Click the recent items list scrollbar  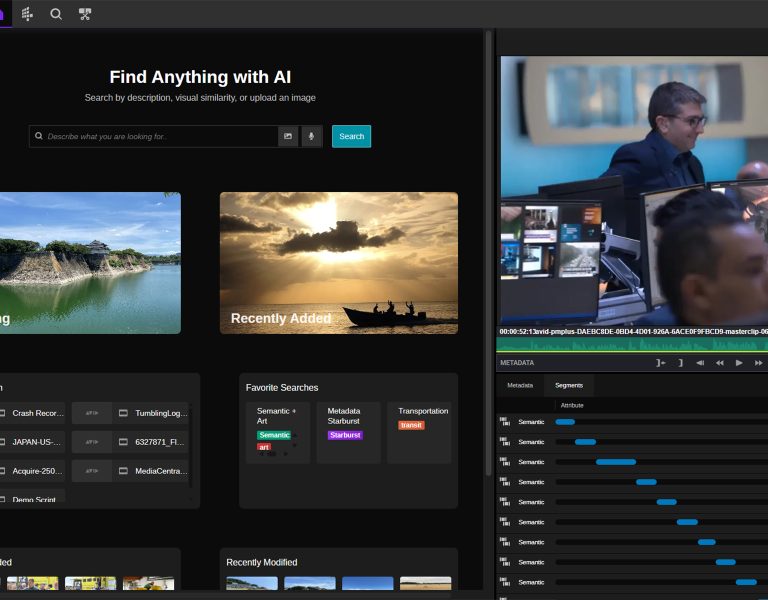191,446
